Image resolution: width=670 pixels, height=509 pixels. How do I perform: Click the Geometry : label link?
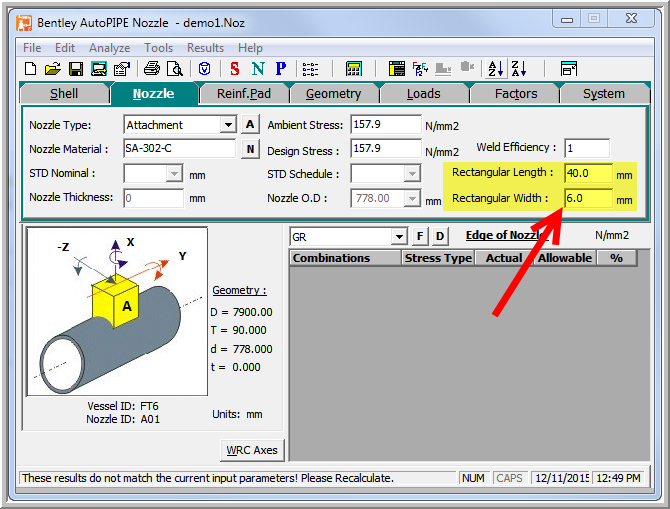tap(239, 290)
